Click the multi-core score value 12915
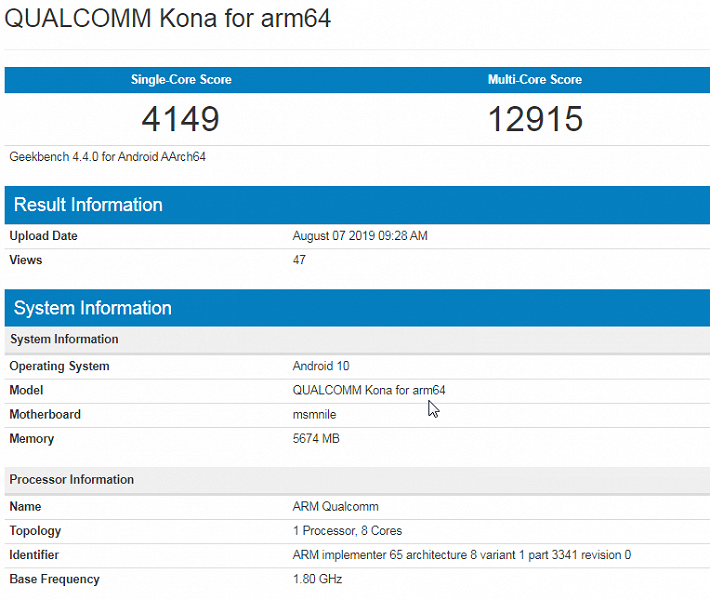The image size is (710, 600). 534,120
